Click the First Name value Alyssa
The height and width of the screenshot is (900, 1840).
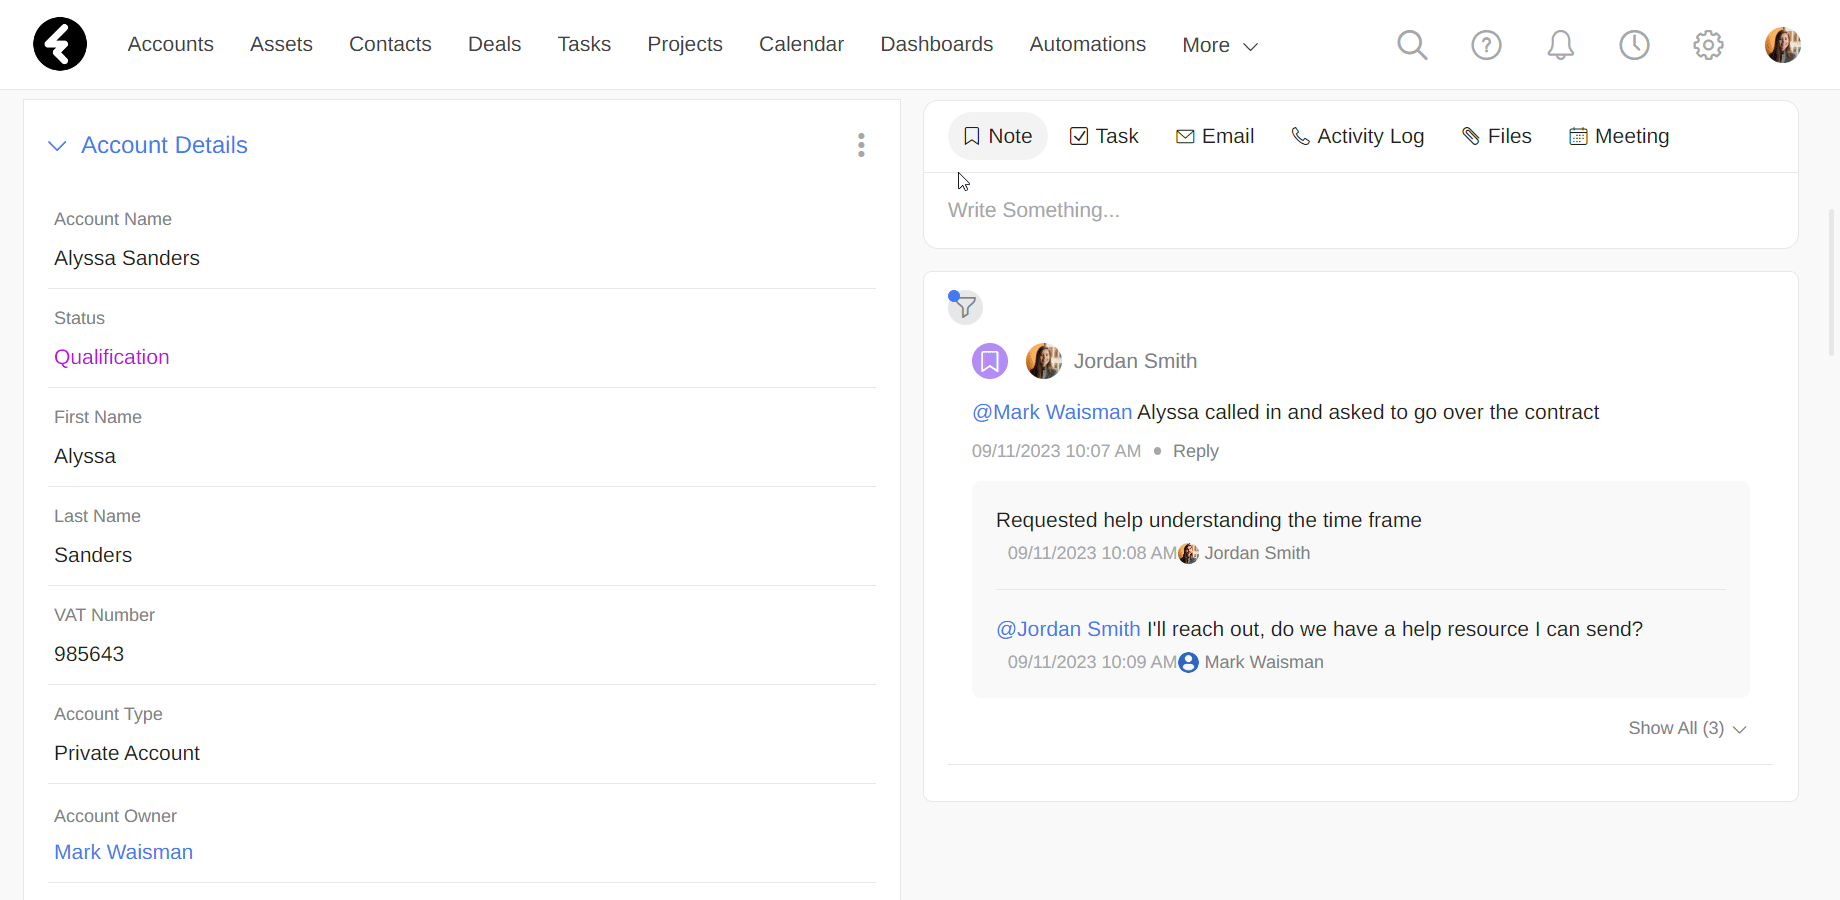point(85,456)
